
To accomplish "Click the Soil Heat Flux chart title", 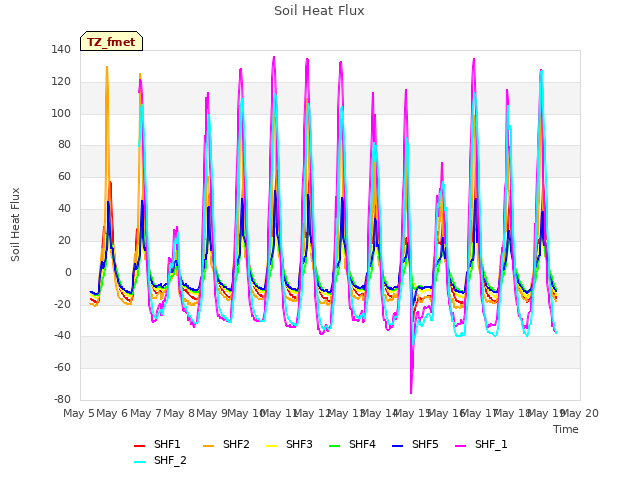I will (319, 11).
